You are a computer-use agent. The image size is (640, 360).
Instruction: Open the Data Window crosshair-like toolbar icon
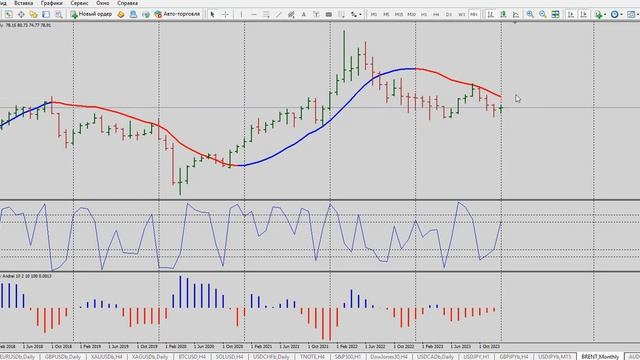21,14
